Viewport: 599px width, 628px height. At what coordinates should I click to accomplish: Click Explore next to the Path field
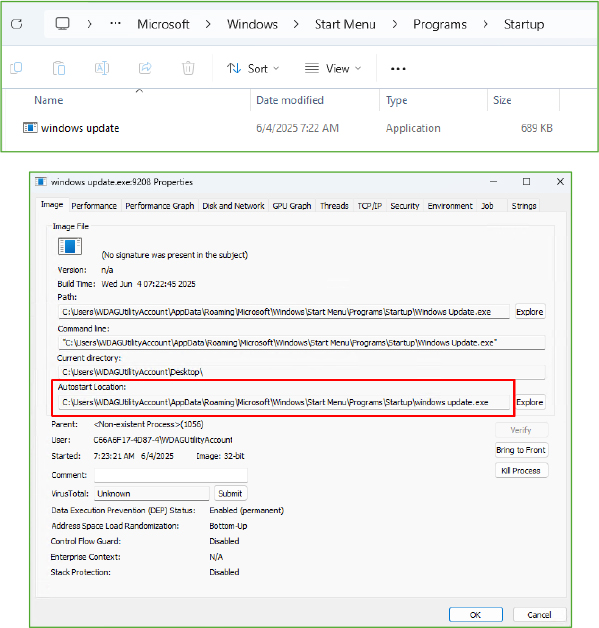[x=530, y=312]
